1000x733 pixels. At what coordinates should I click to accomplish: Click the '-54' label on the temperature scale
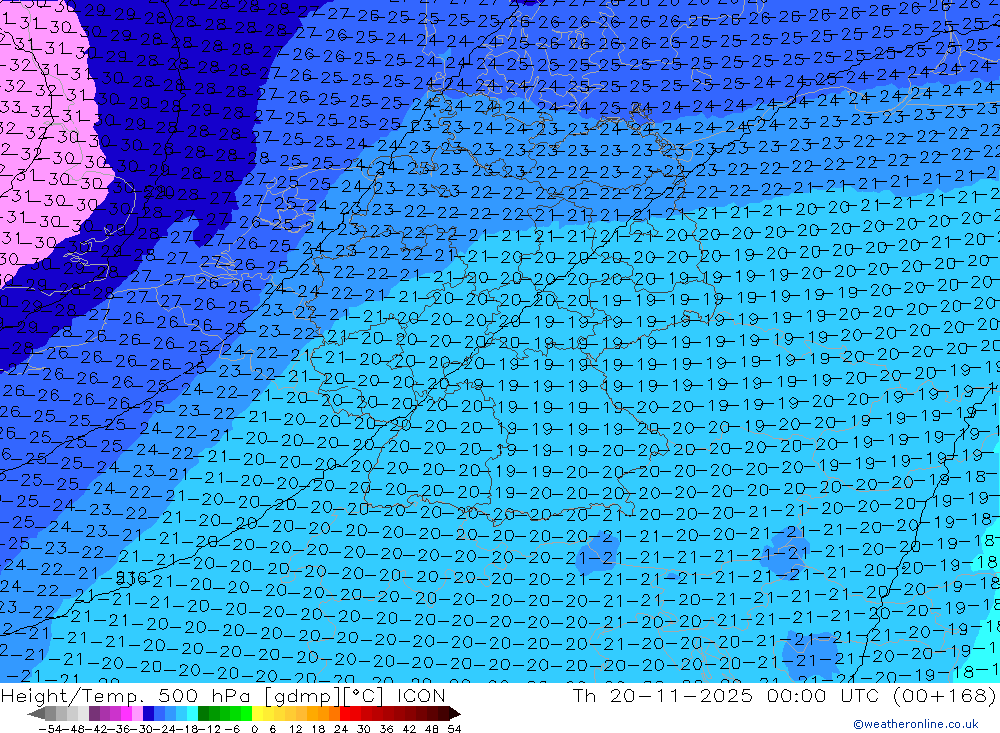point(50,729)
